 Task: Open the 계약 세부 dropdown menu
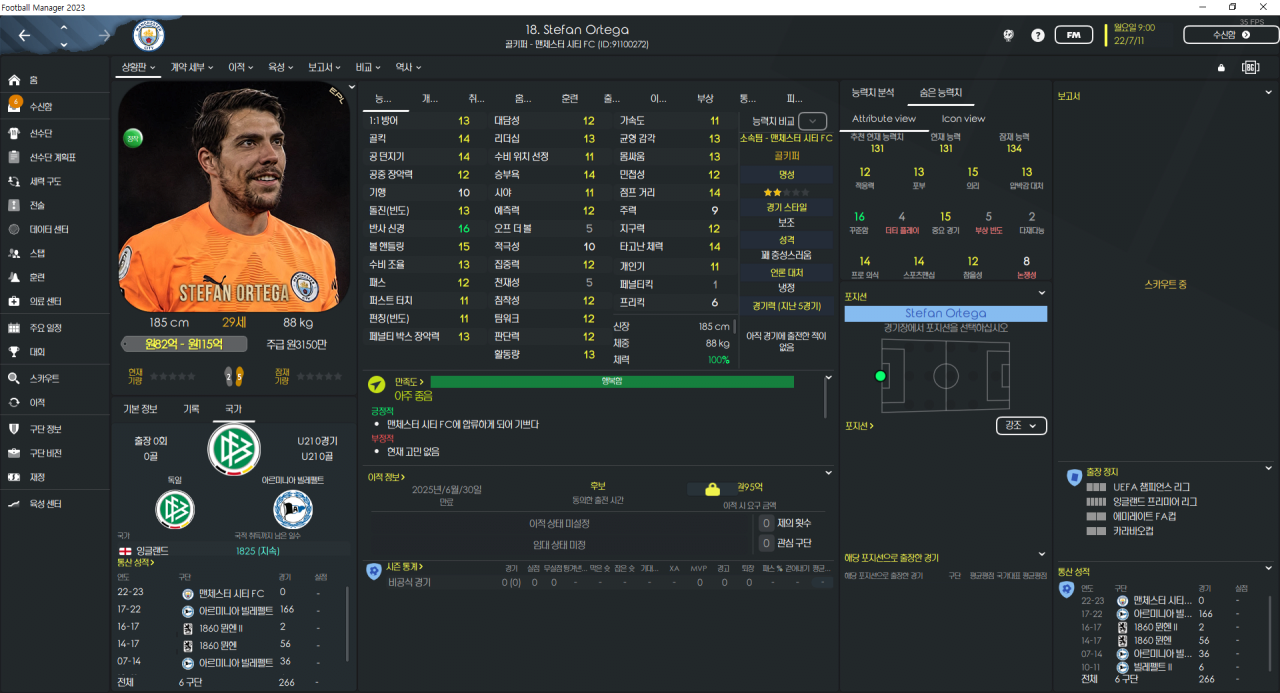(191, 67)
